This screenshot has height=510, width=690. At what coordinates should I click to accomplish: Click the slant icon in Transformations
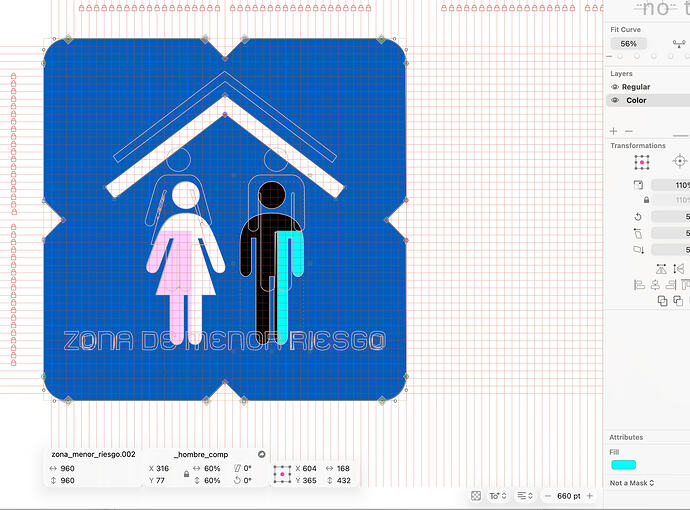[x=638, y=233]
